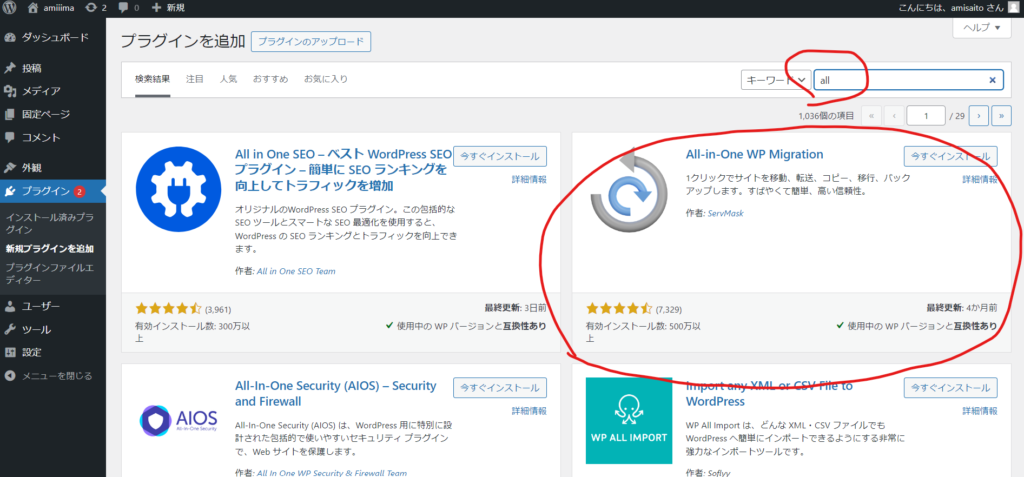The width and height of the screenshot is (1024, 477).
Task: Select 人気 tab
Action: [x=229, y=79]
